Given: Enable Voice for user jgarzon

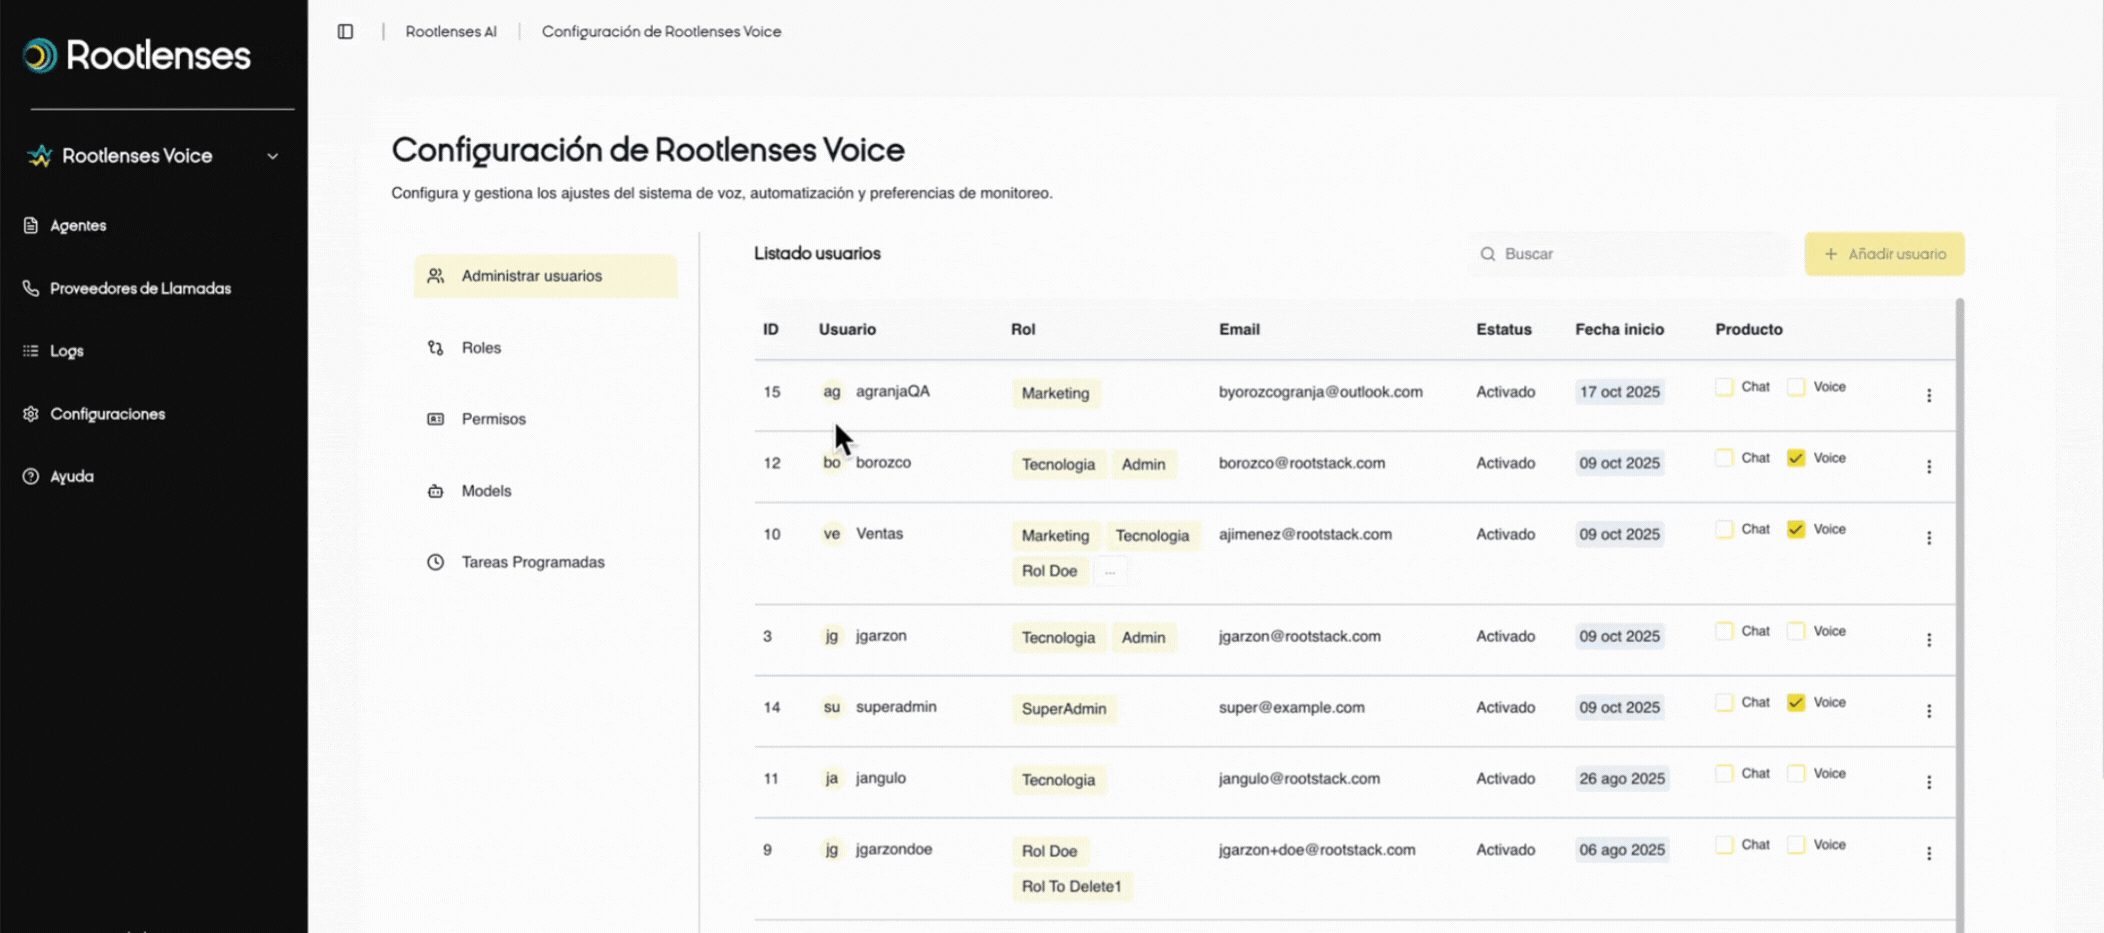Looking at the screenshot, I should (1796, 630).
